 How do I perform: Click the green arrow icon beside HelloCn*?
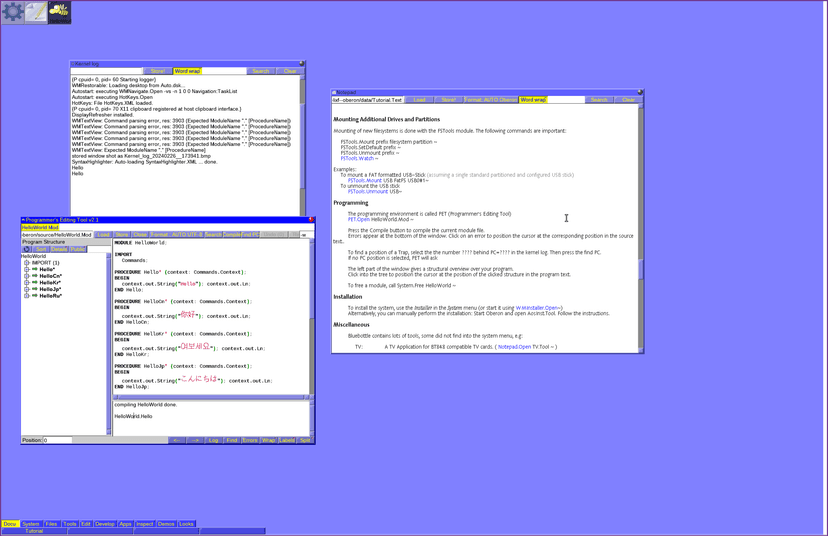[35, 276]
